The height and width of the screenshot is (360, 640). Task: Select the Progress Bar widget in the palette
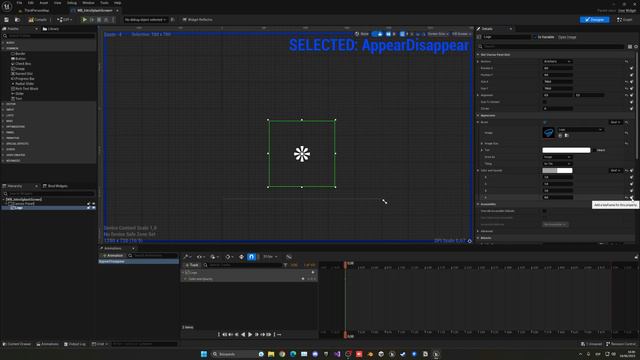tap(24, 78)
